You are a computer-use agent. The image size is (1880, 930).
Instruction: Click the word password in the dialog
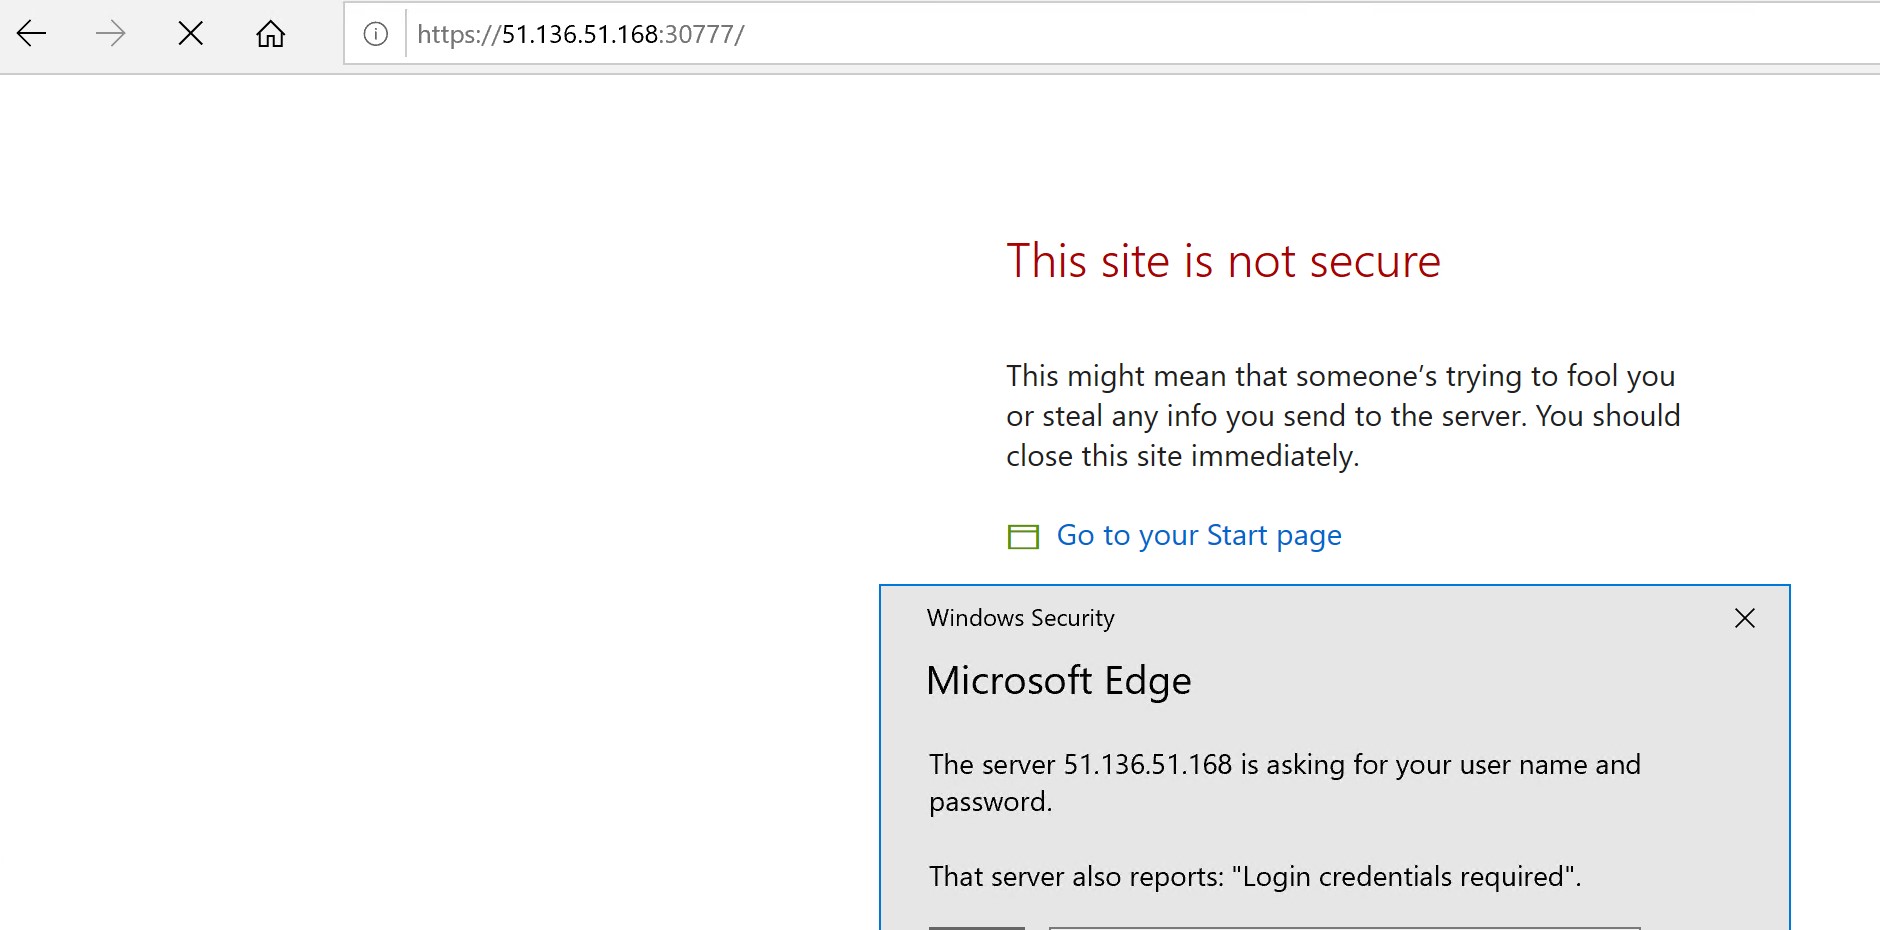(988, 802)
